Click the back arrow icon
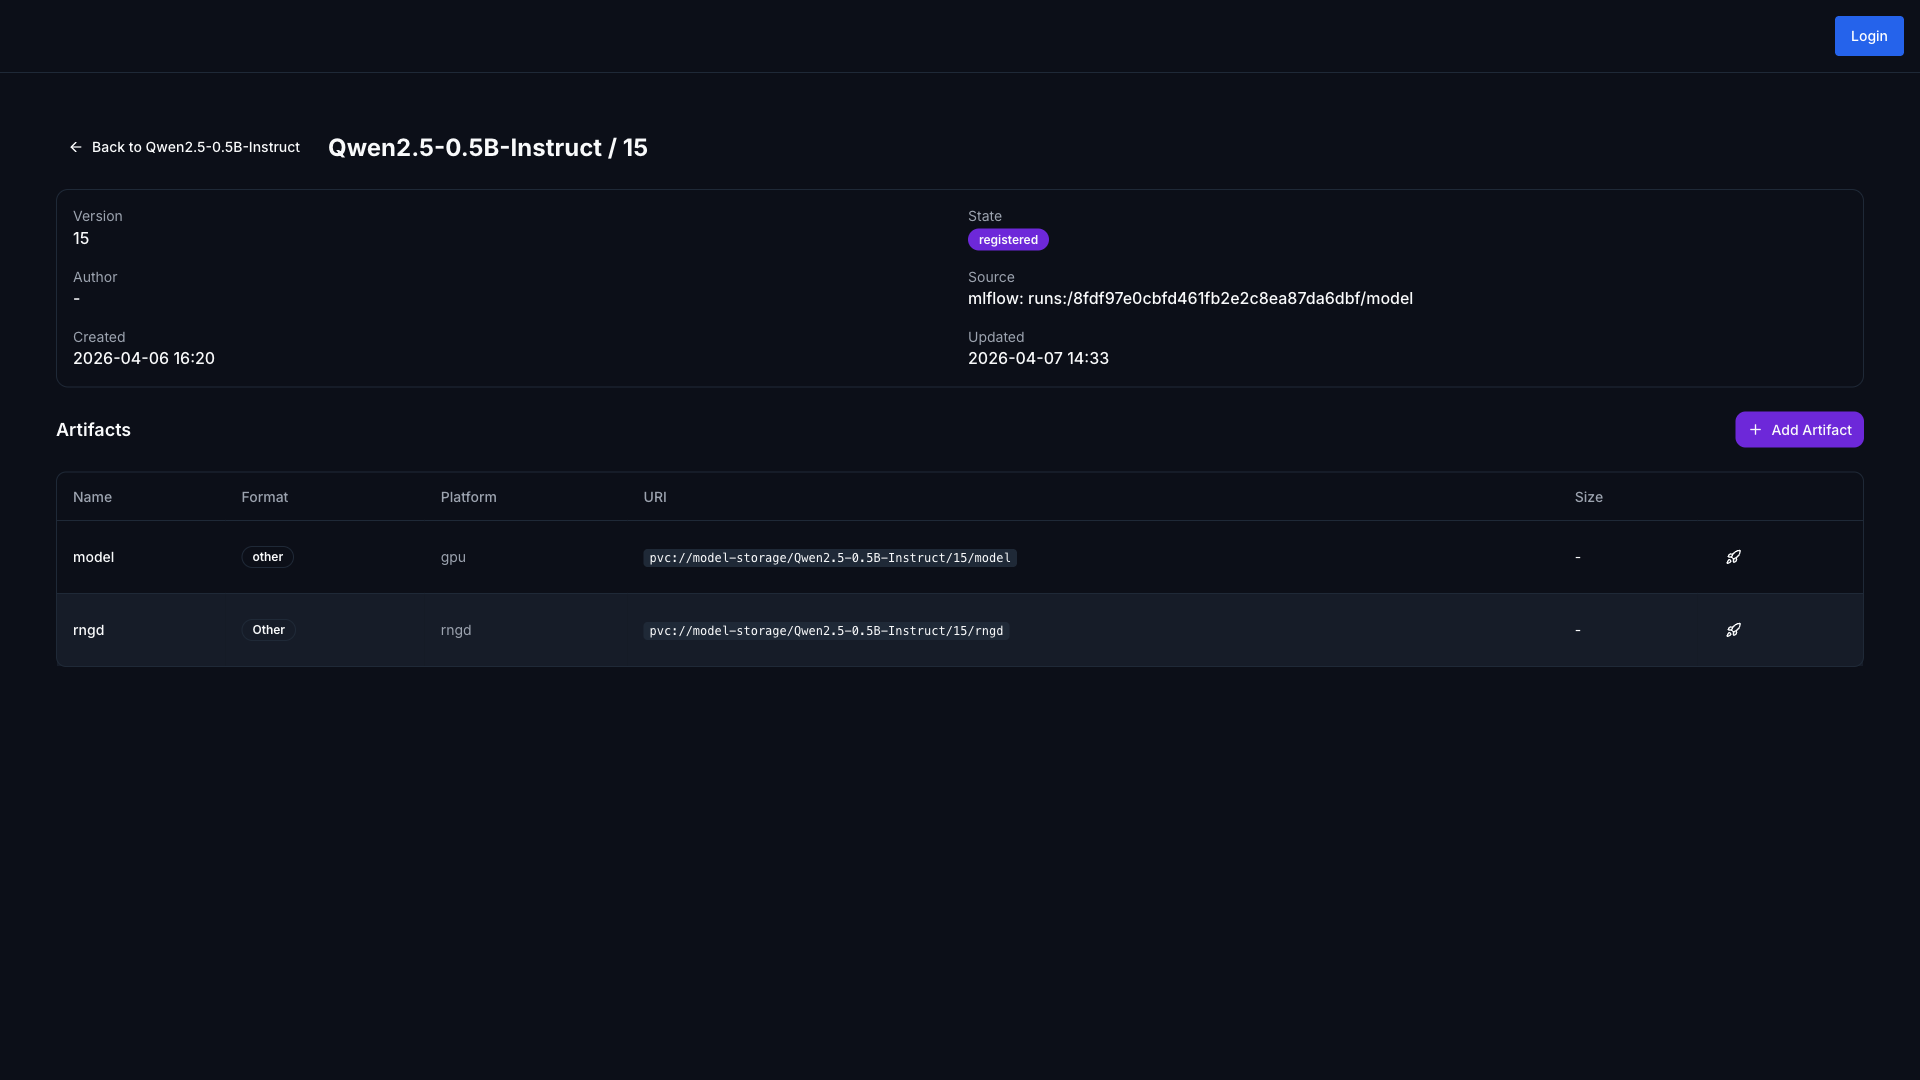 pyautogui.click(x=76, y=147)
